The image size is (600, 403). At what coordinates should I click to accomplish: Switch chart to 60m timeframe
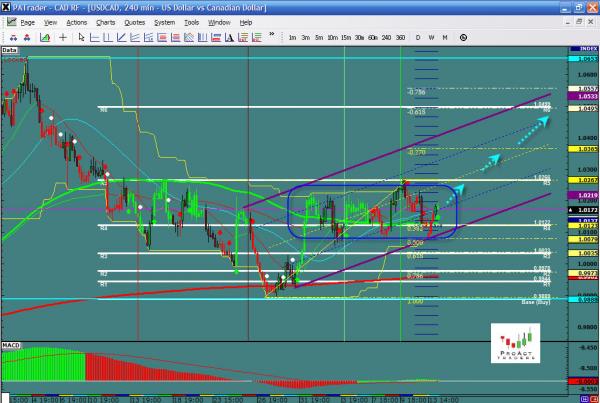(372, 38)
